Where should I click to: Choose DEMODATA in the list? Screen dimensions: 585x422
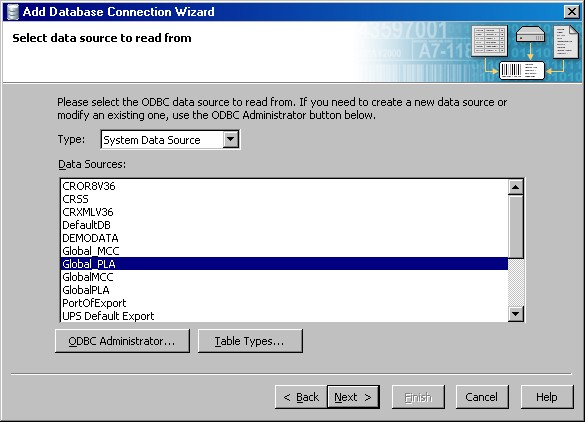tap(284, 238)
